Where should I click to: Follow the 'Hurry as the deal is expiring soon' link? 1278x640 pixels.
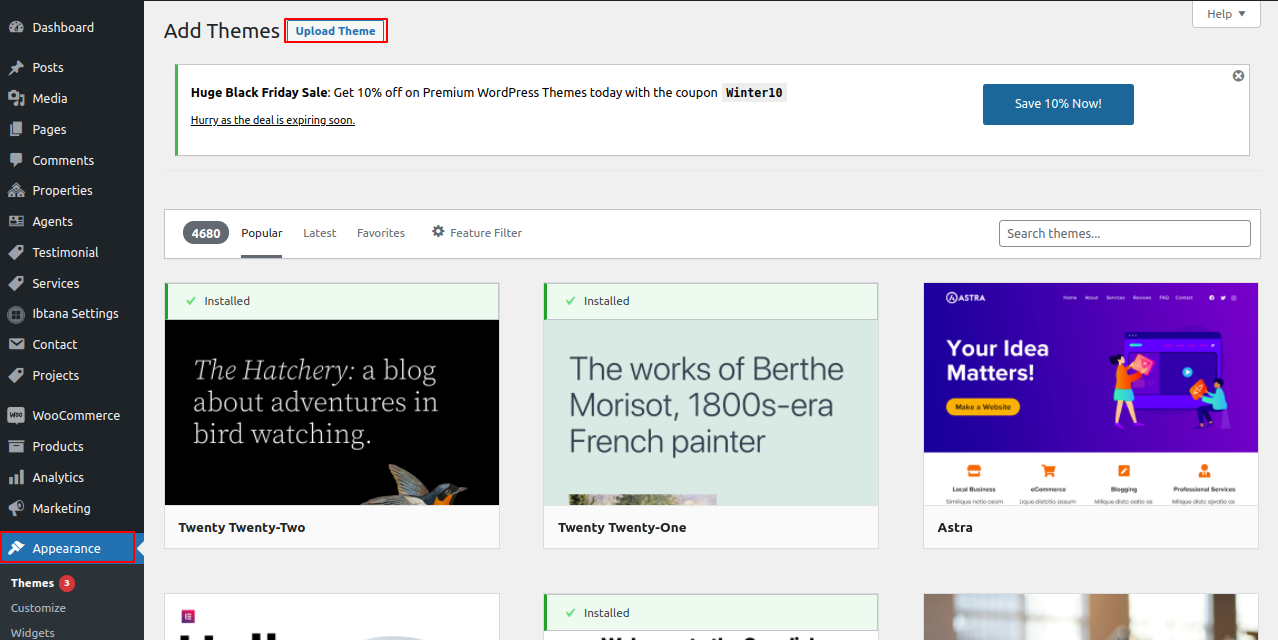(272, 120)
